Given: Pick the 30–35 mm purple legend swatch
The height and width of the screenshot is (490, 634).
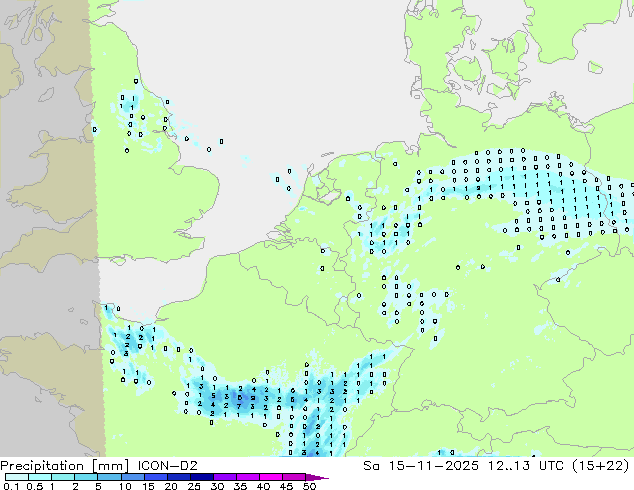Looking at the screenshot, I should pyautogui.click(x=224, y=477).
